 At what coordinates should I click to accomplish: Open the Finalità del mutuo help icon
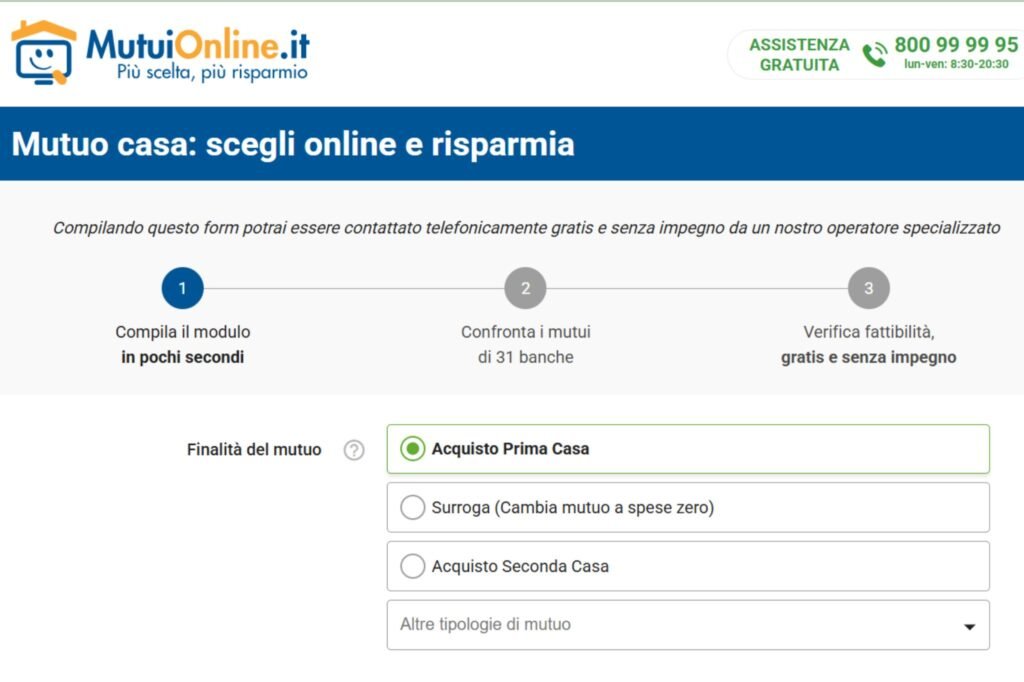point(354,450)
